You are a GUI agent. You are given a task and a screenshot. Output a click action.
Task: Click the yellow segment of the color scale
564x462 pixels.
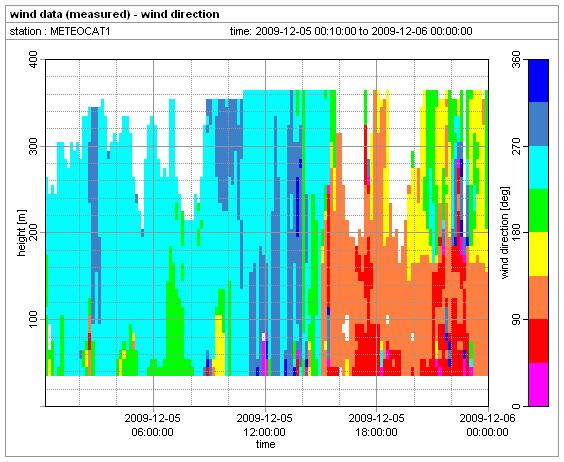point(538,254)
